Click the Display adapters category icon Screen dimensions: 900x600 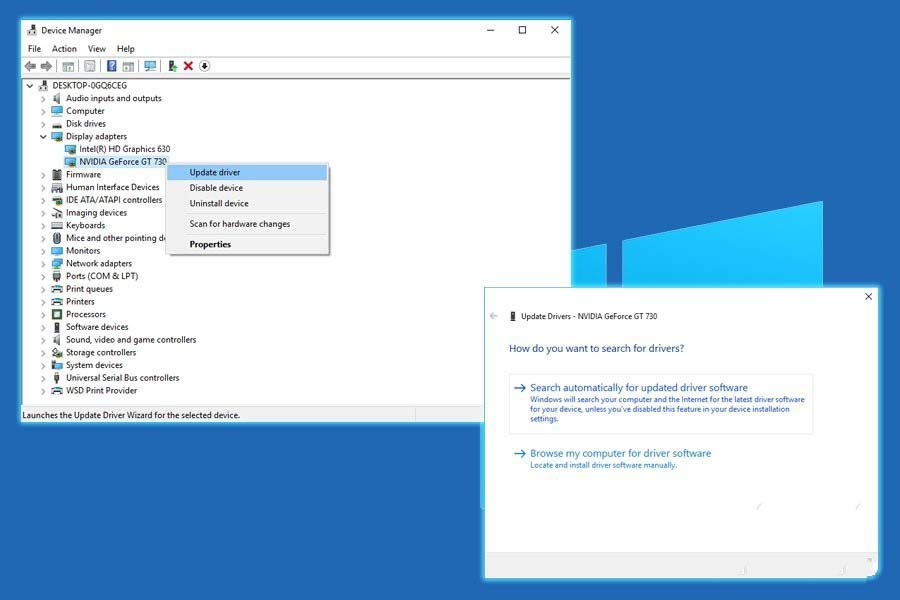57,137
